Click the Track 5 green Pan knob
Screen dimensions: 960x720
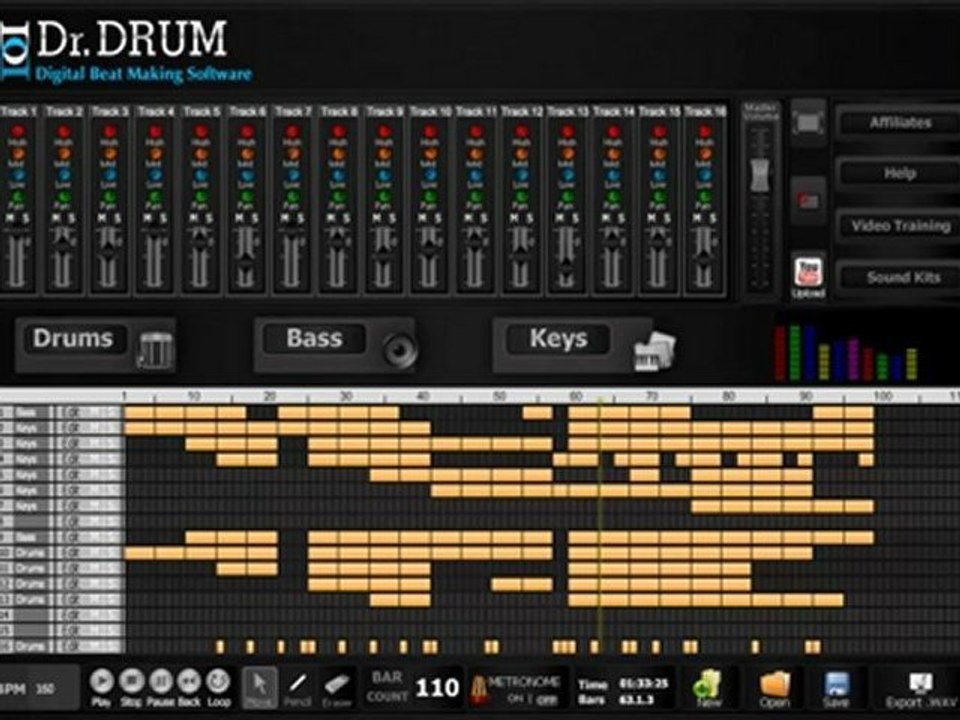click(x=201, y=197)
